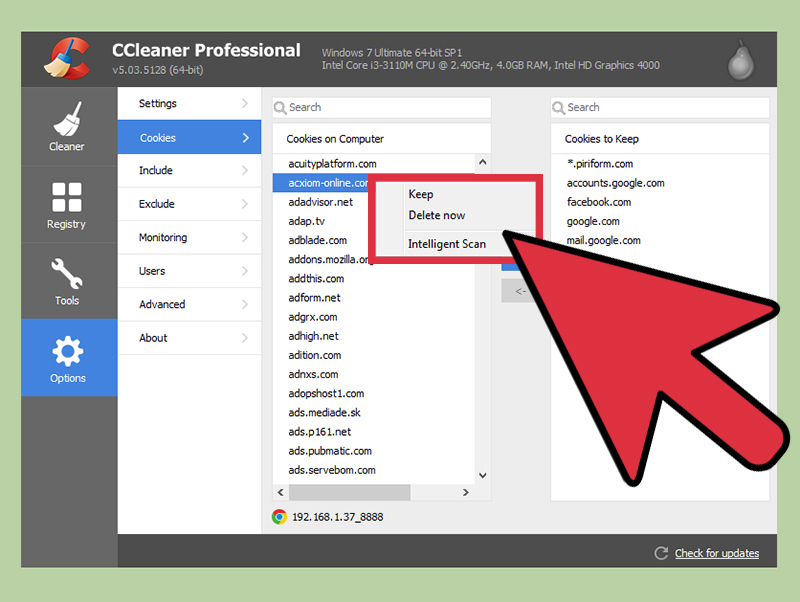This screenshot has height=602, width=800.
Task: Click chevron arrow on Settings row
Action: click(x=245, y=104)
